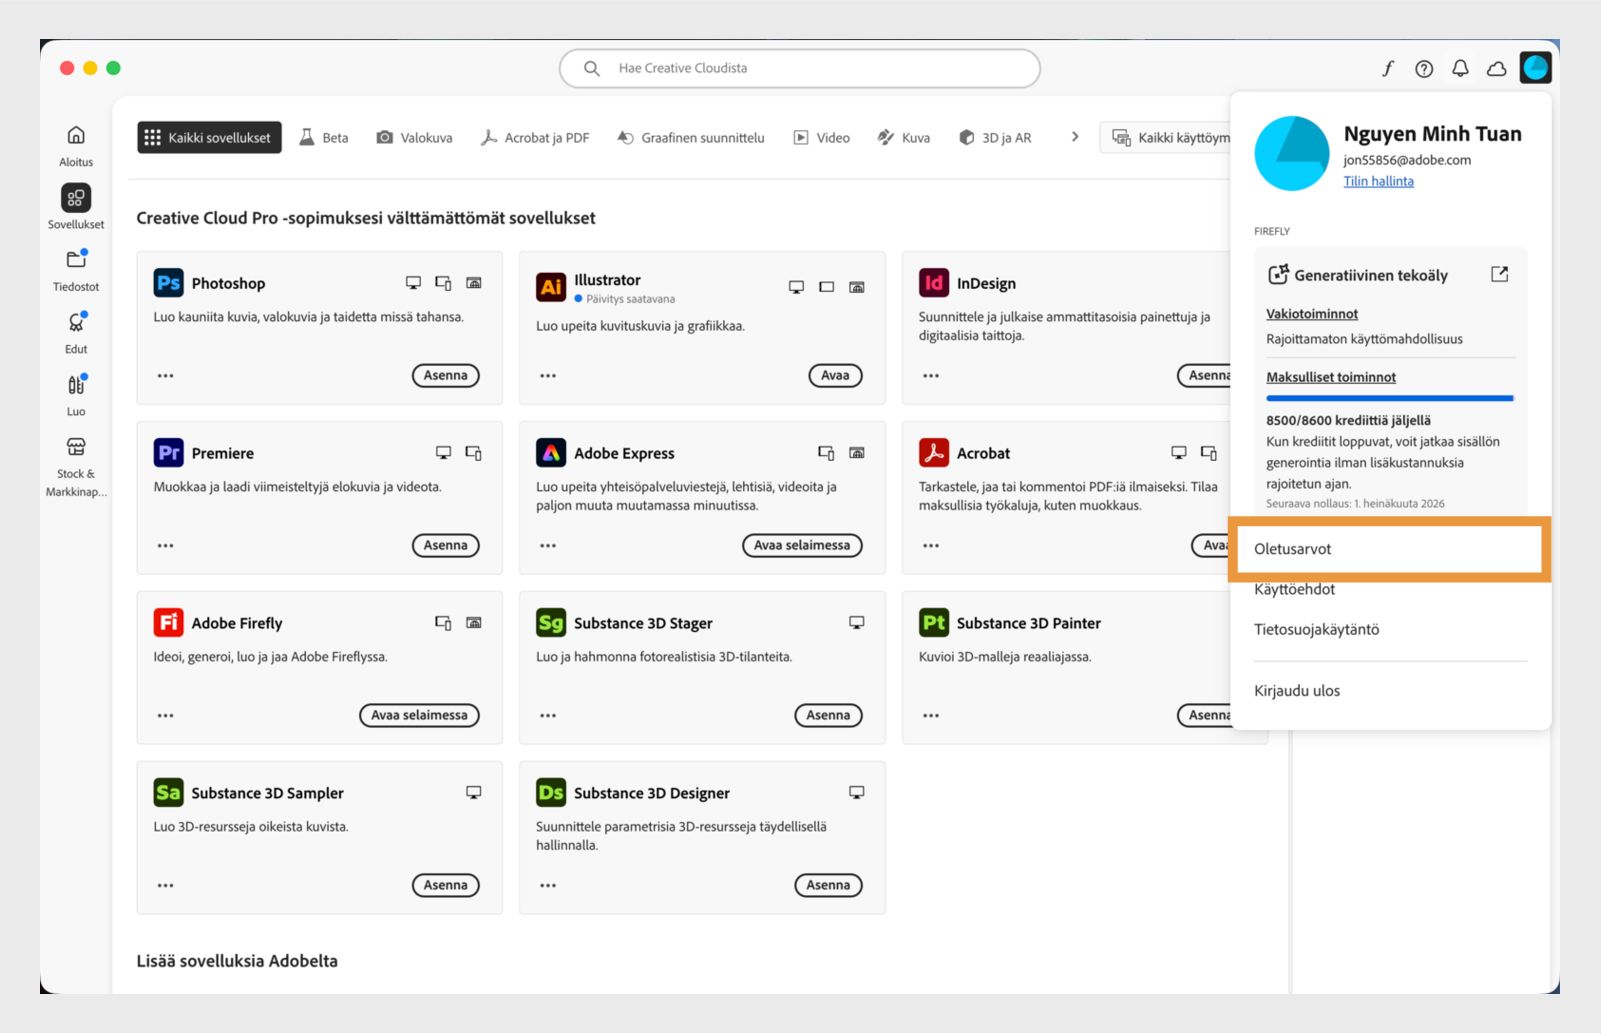Select Oletusarvot in profile menu

1390,549
